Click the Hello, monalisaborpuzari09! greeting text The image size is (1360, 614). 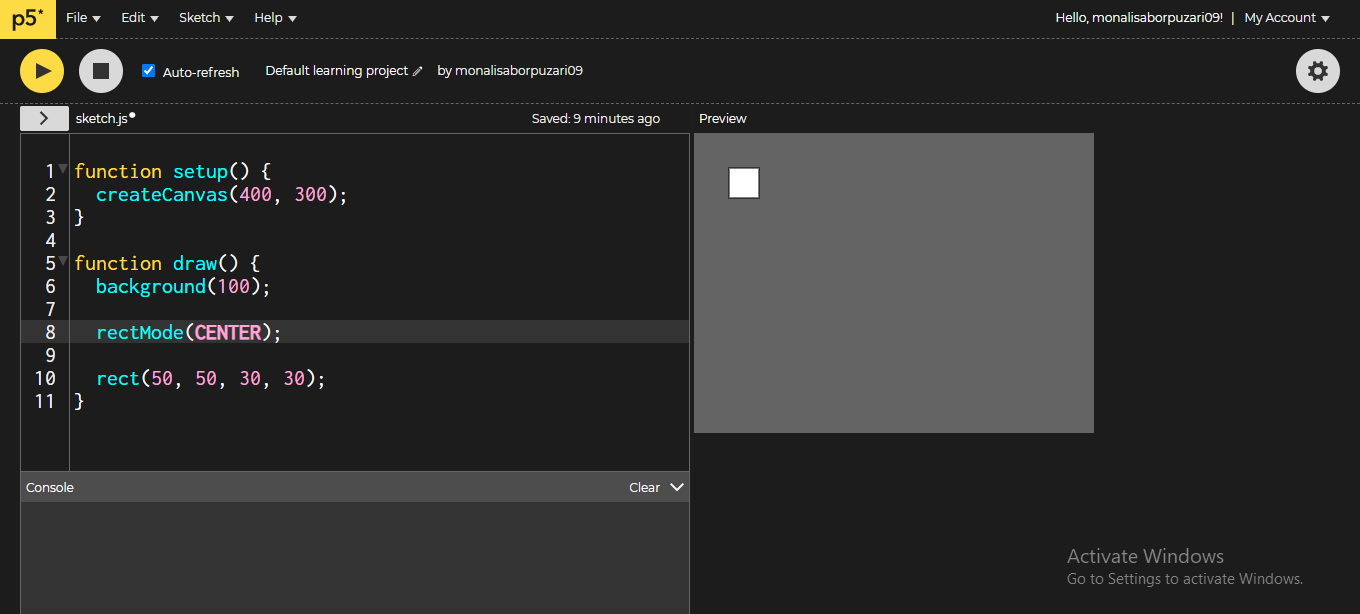point(1139,18)
